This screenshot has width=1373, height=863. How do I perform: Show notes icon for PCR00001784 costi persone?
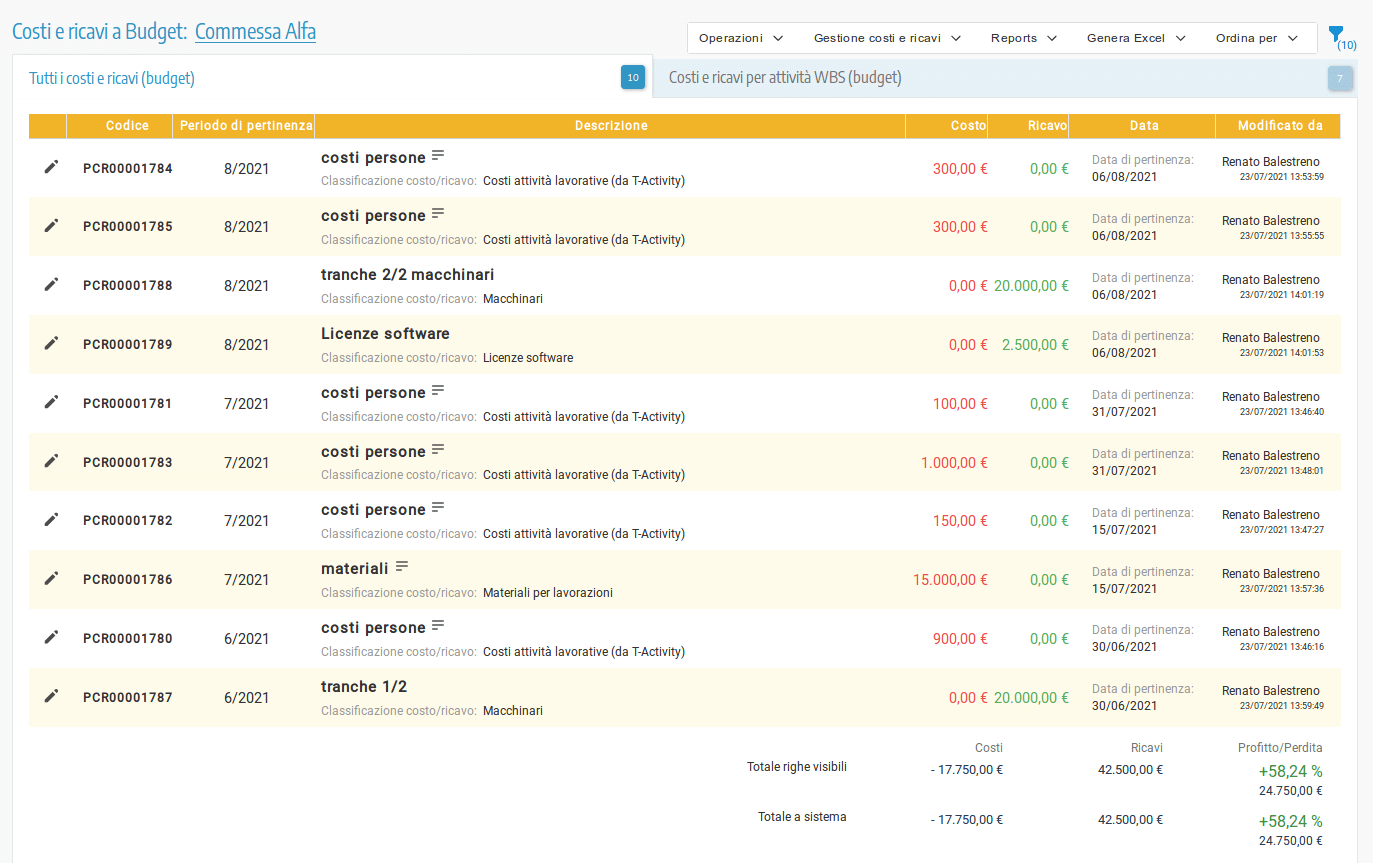click(438, 156)
